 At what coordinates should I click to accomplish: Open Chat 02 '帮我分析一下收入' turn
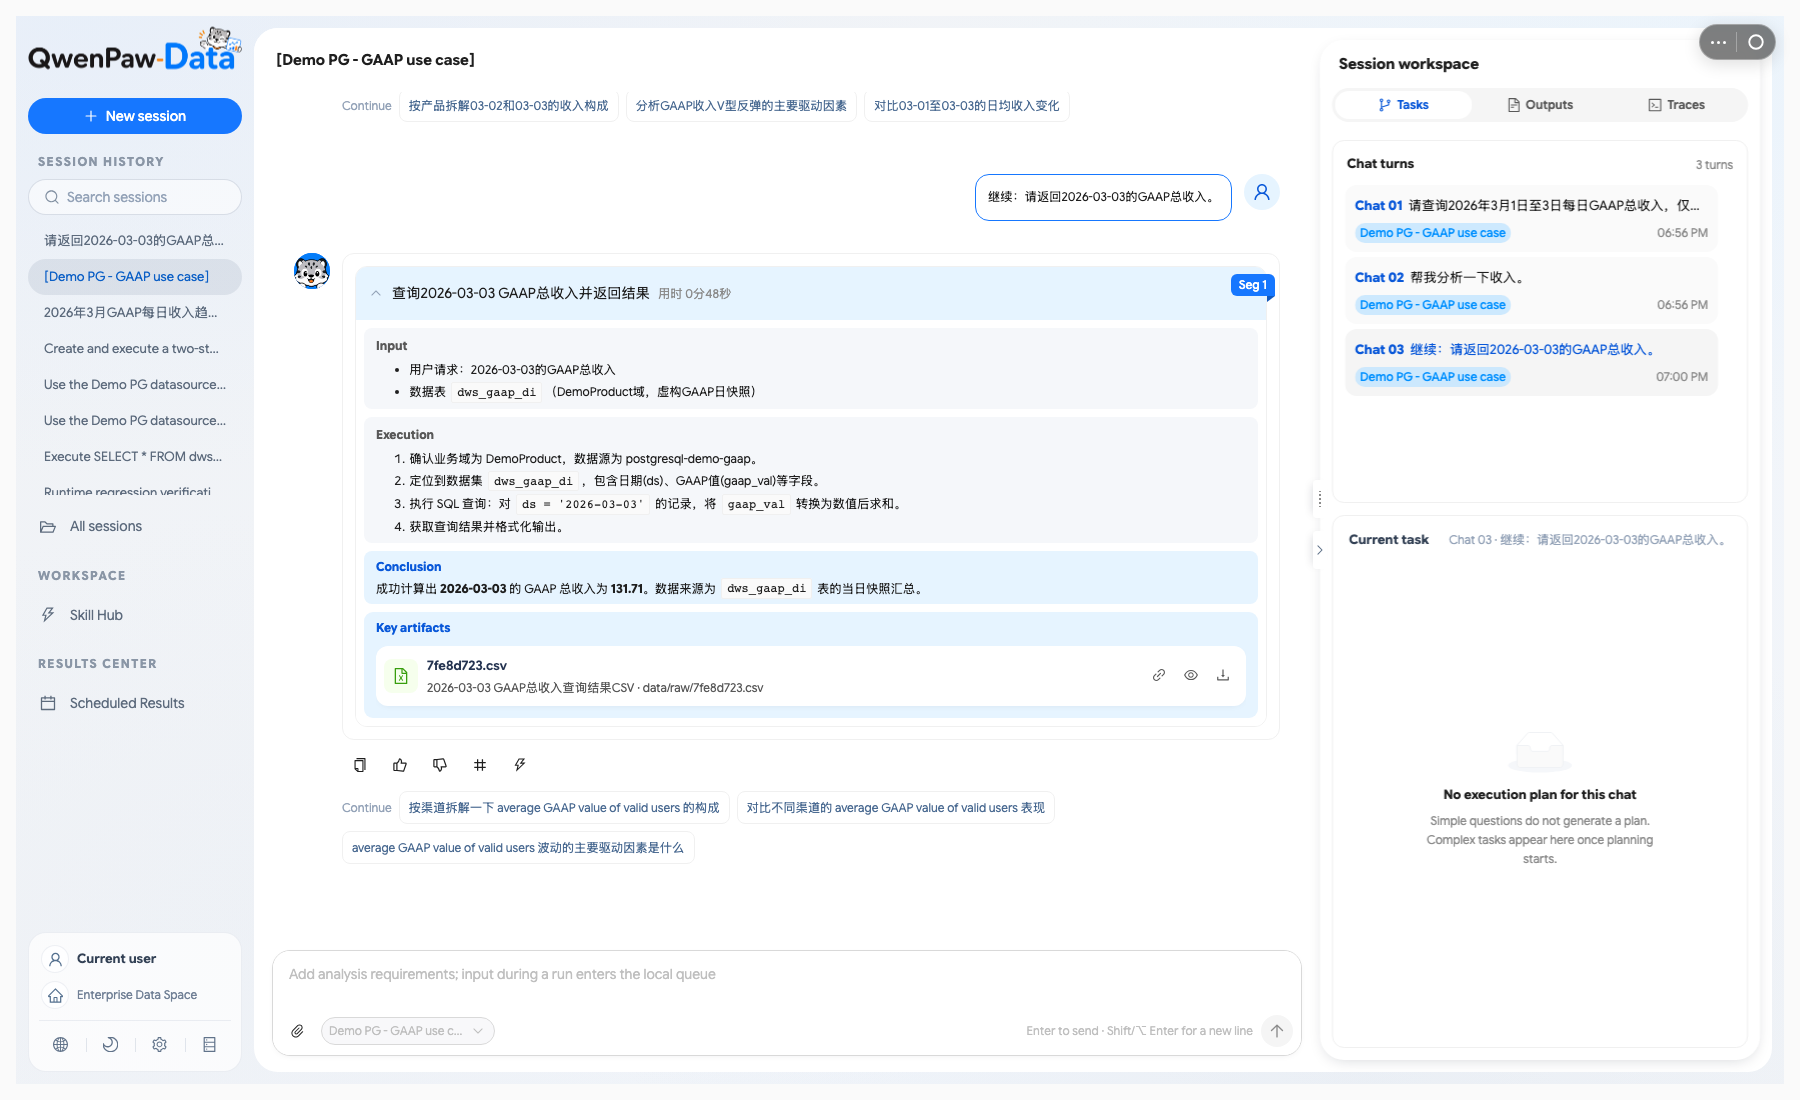[x=1531, y=291]
